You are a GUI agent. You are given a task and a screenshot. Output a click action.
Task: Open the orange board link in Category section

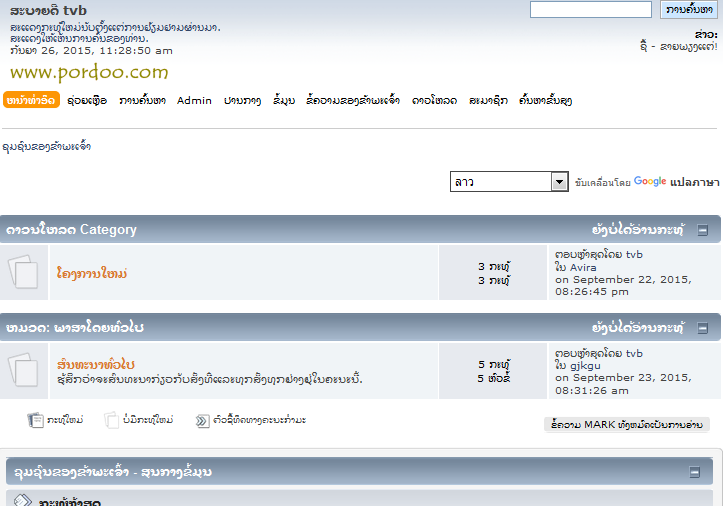click(92, 273)
